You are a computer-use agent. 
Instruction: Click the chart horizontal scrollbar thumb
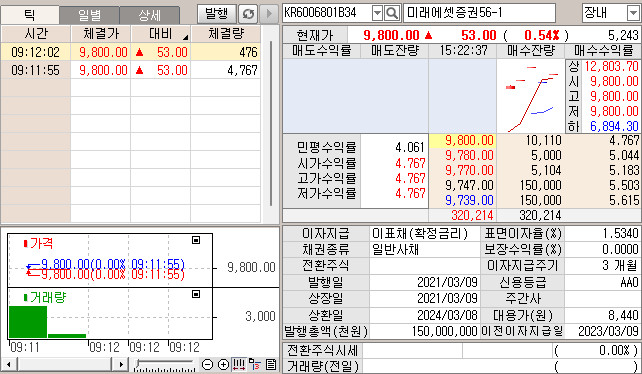pyautogui.click(x=64, y=364)
